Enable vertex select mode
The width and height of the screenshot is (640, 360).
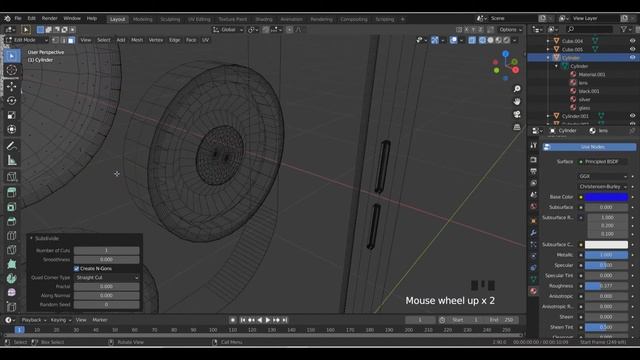click(x=56, y=40)
